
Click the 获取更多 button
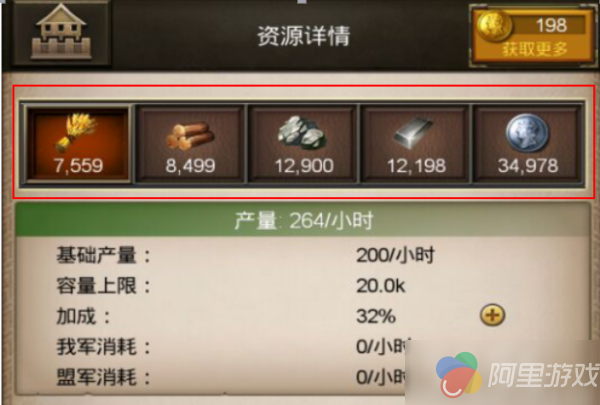(x=535, y=49)
